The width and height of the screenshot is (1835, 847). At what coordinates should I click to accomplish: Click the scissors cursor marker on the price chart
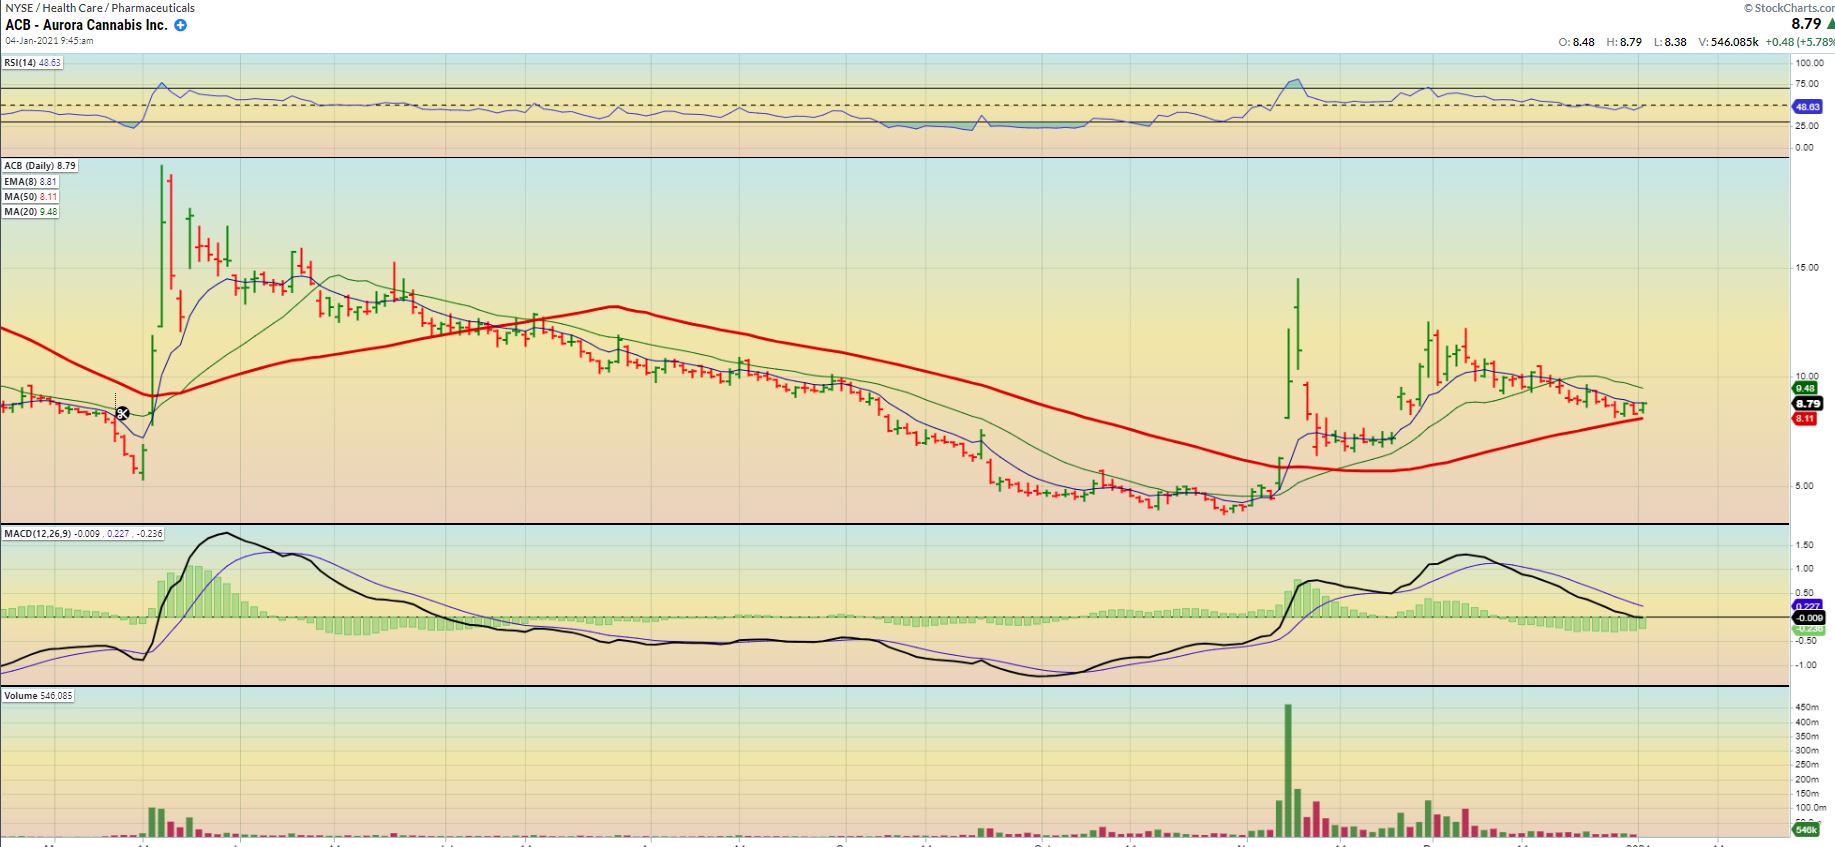122,413
